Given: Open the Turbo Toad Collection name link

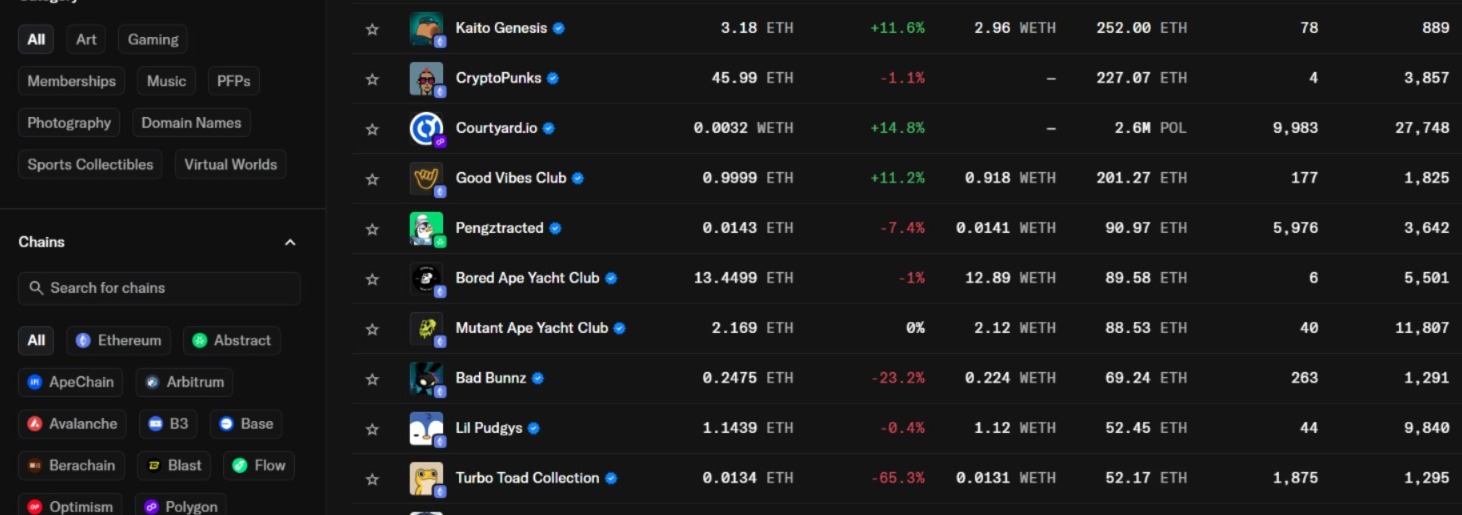Looking at the screenshot, I should coord(527,478).
